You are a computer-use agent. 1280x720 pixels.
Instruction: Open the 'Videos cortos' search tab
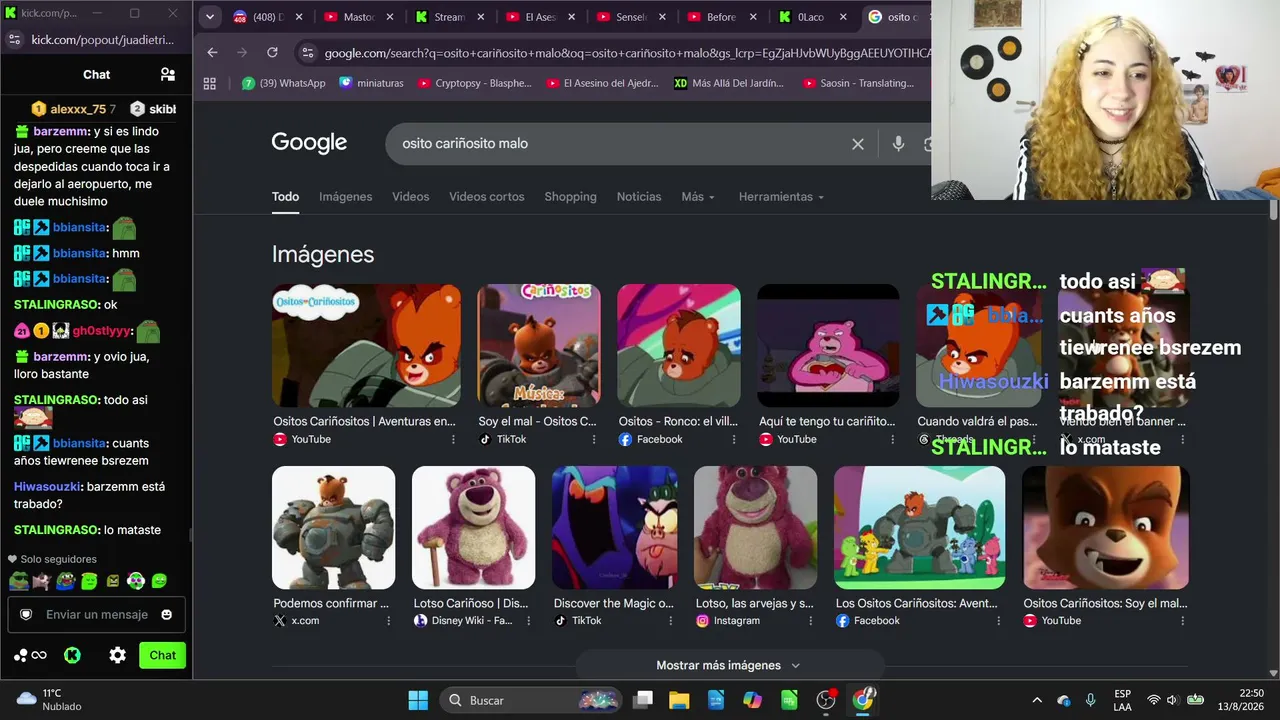(x=487, y=197)
